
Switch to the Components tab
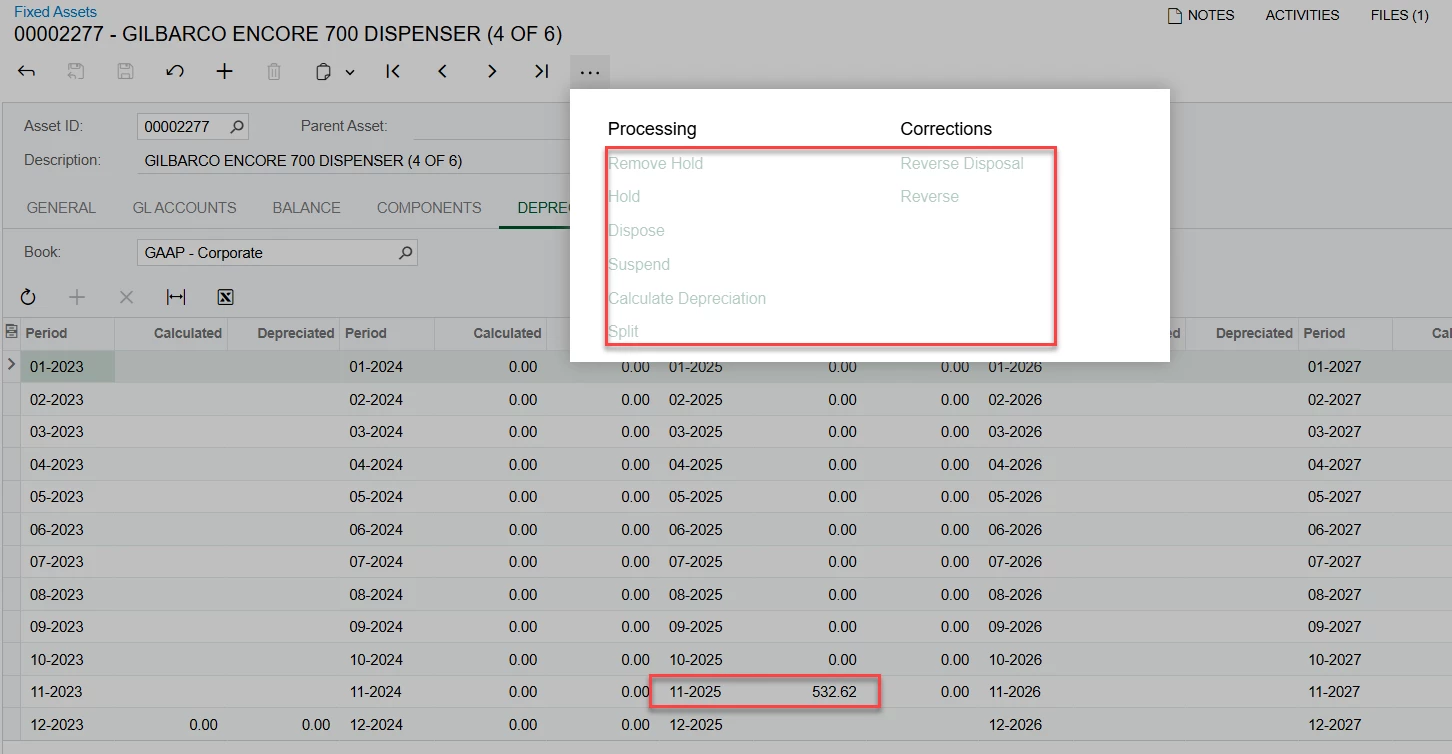pos(429,208)
